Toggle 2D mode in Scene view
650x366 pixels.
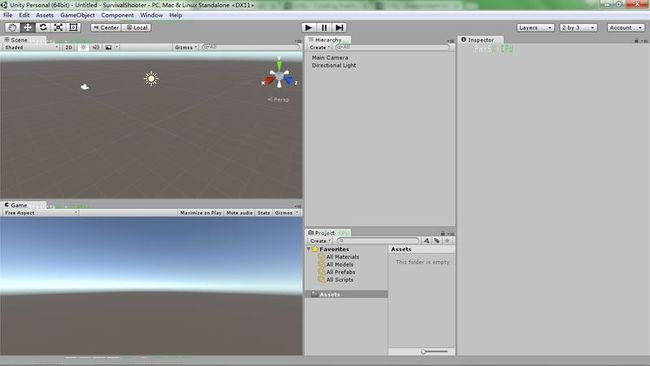[x=69, y=47]
